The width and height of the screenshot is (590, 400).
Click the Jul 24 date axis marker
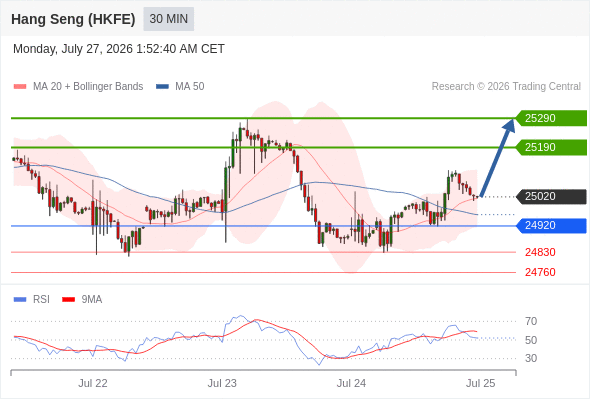pyautogui.click(x=351, y=383)
